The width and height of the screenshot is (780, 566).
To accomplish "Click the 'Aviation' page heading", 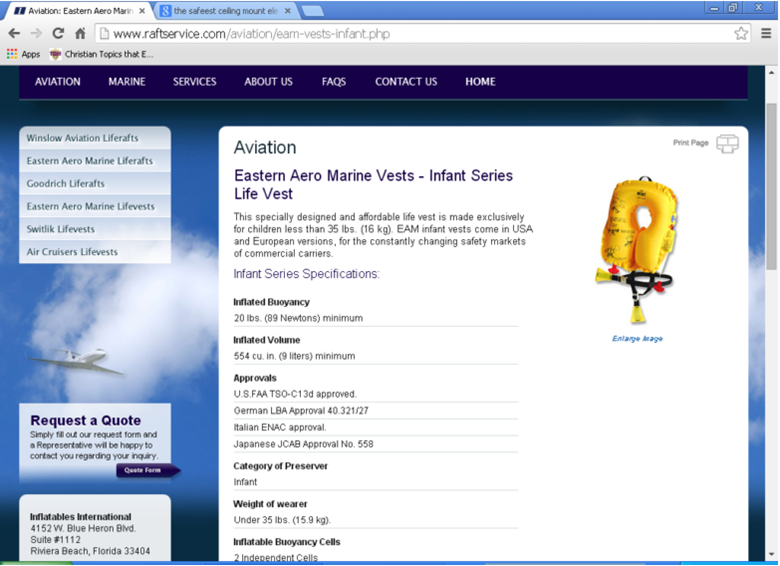I will coord(265,148).
